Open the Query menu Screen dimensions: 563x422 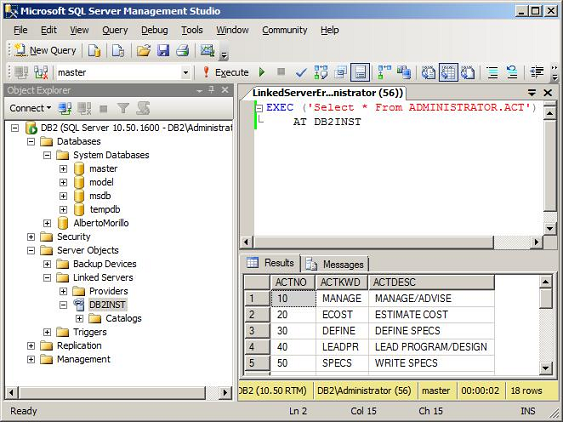(x=115, y=30)
